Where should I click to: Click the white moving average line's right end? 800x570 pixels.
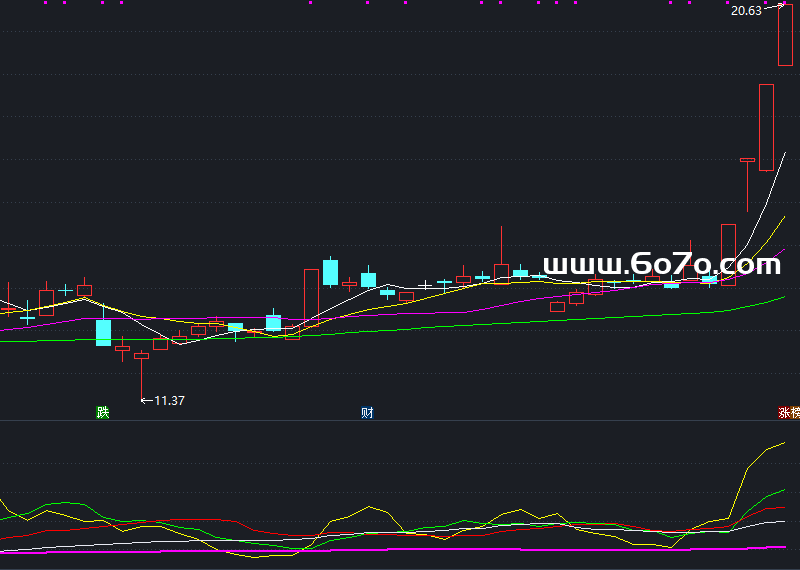pyautogui.click(x=785, y=153)
